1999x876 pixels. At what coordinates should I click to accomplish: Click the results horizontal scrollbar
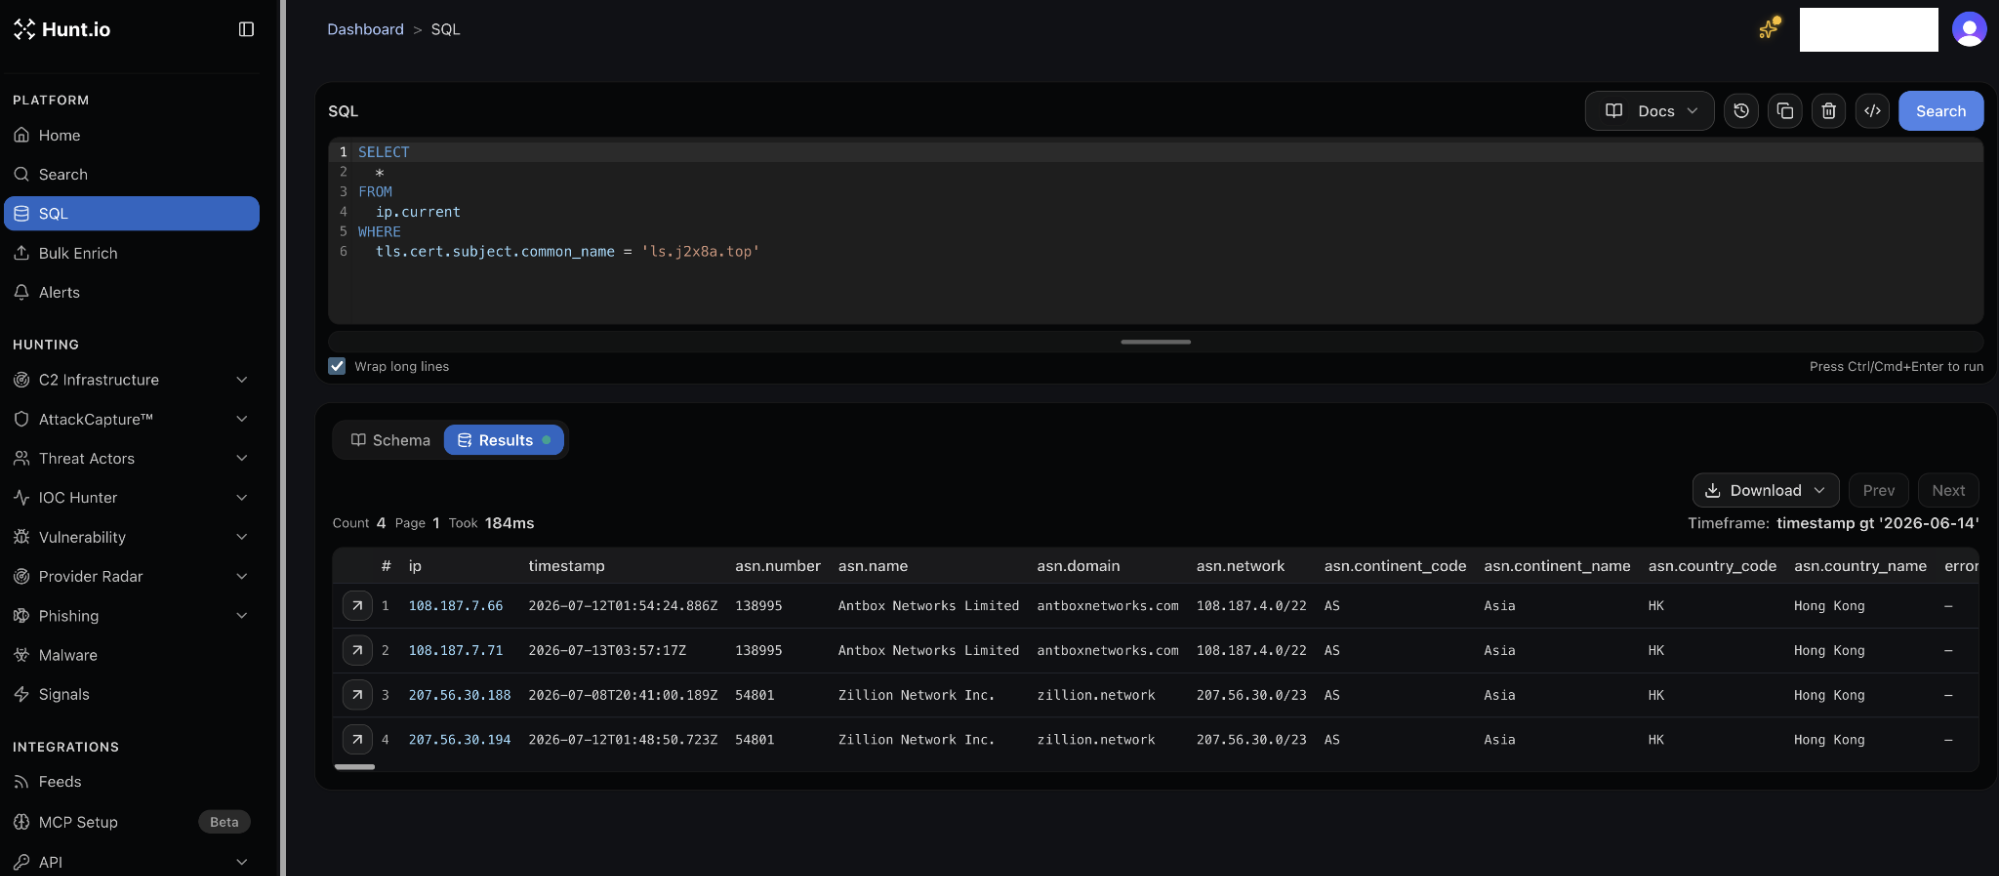(355, 767)
